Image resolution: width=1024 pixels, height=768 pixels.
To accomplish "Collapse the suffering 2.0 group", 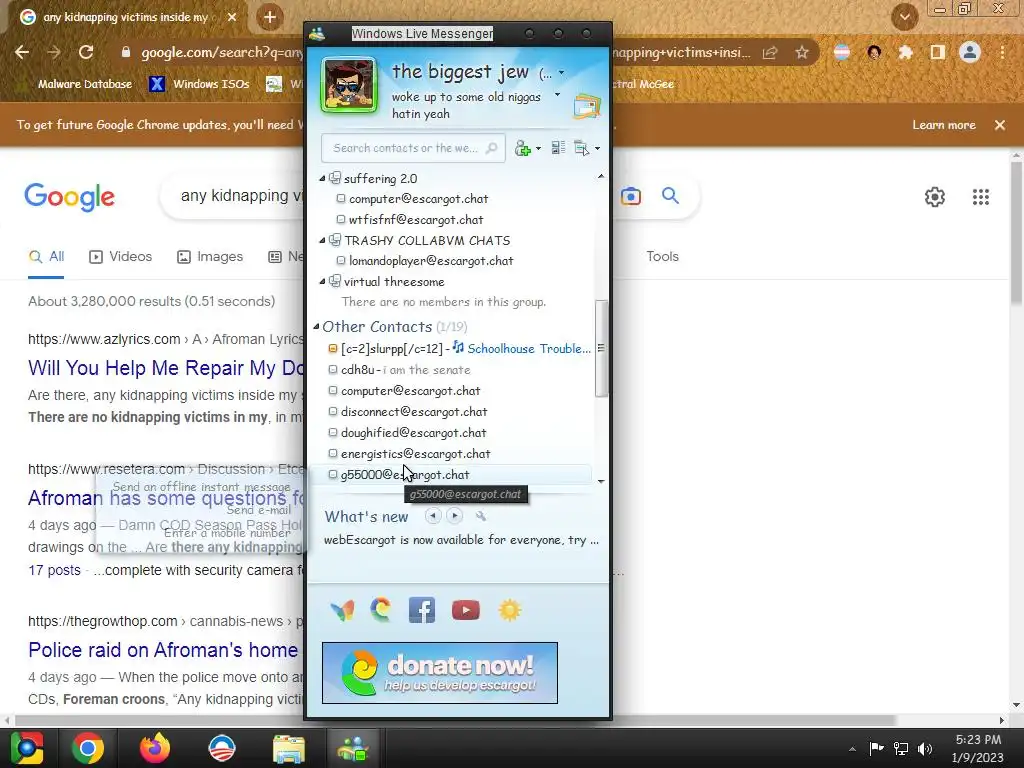I will click(x=322, y=178).
